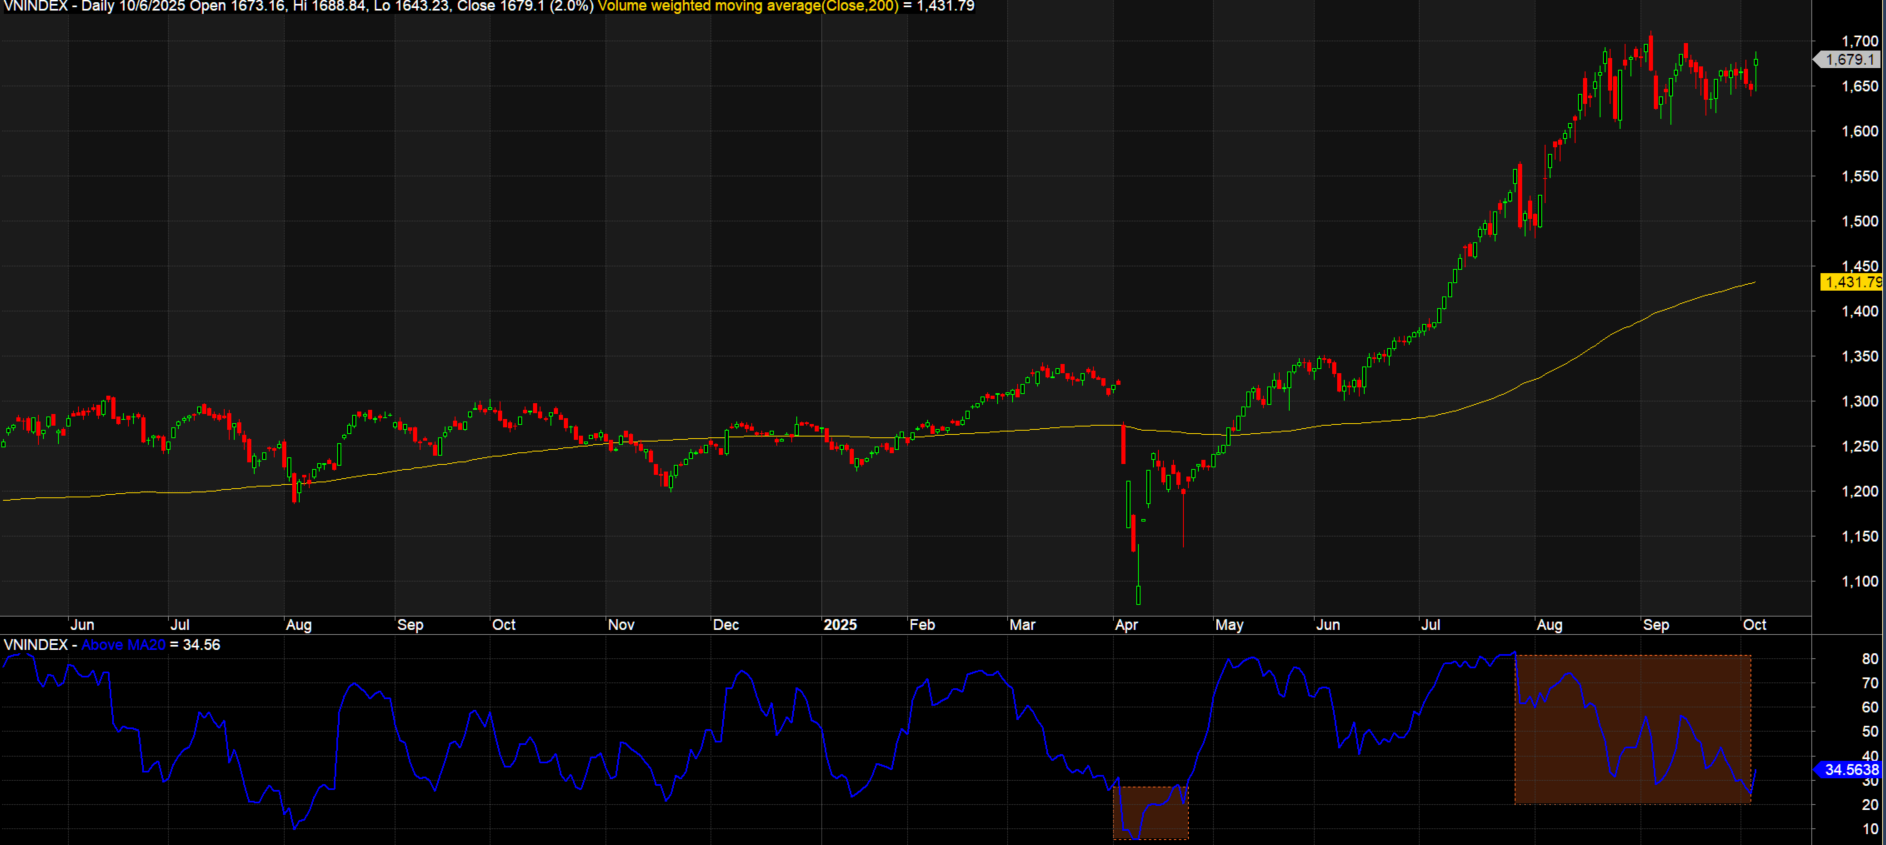Click the 2025 year marker on time axis
Viewport: 1886px width, 845px height.
coord(839,625)
